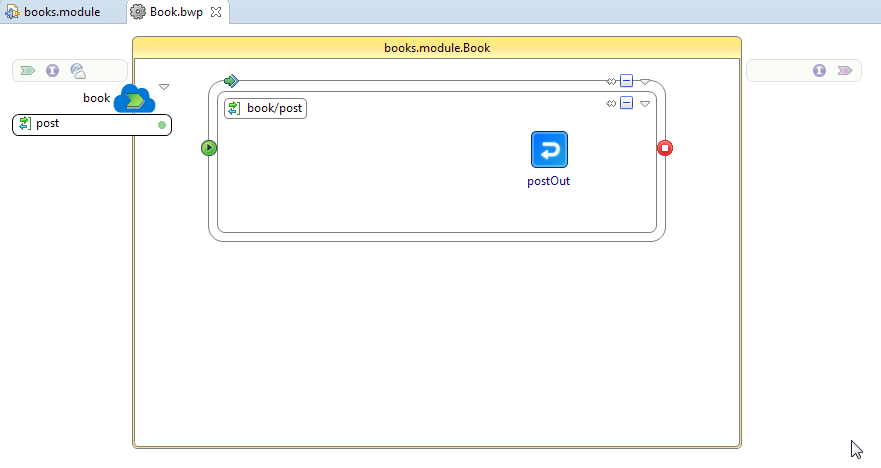The image size is (881, 468).
Task: Click the postOut label
Action: pyautogui.click(x=548, y=181)
